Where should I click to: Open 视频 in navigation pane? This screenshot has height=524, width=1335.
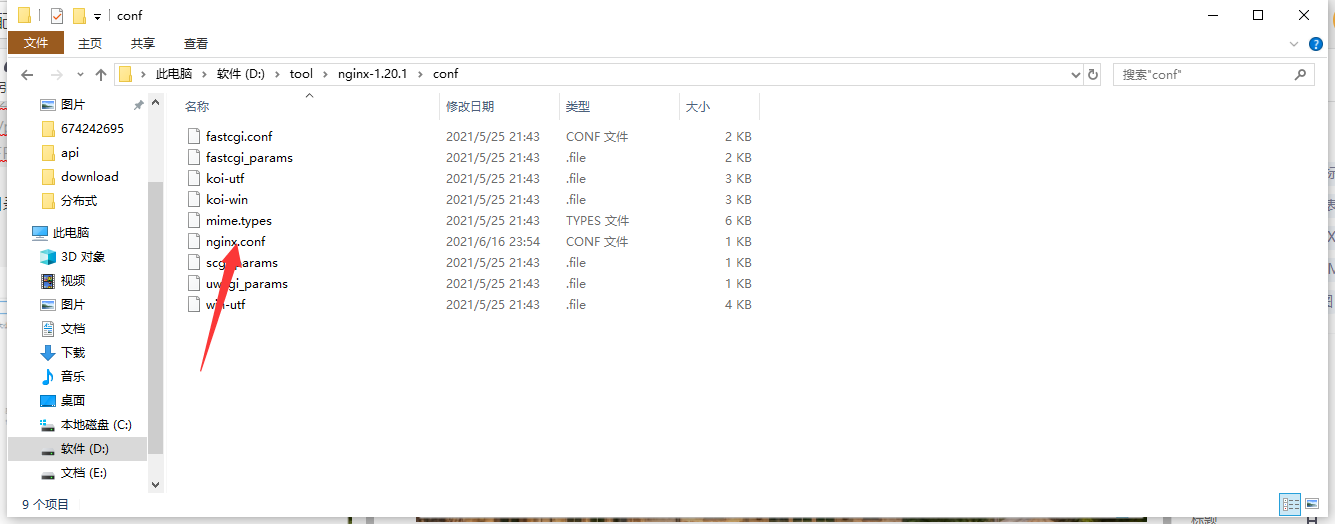click(73, 281)
